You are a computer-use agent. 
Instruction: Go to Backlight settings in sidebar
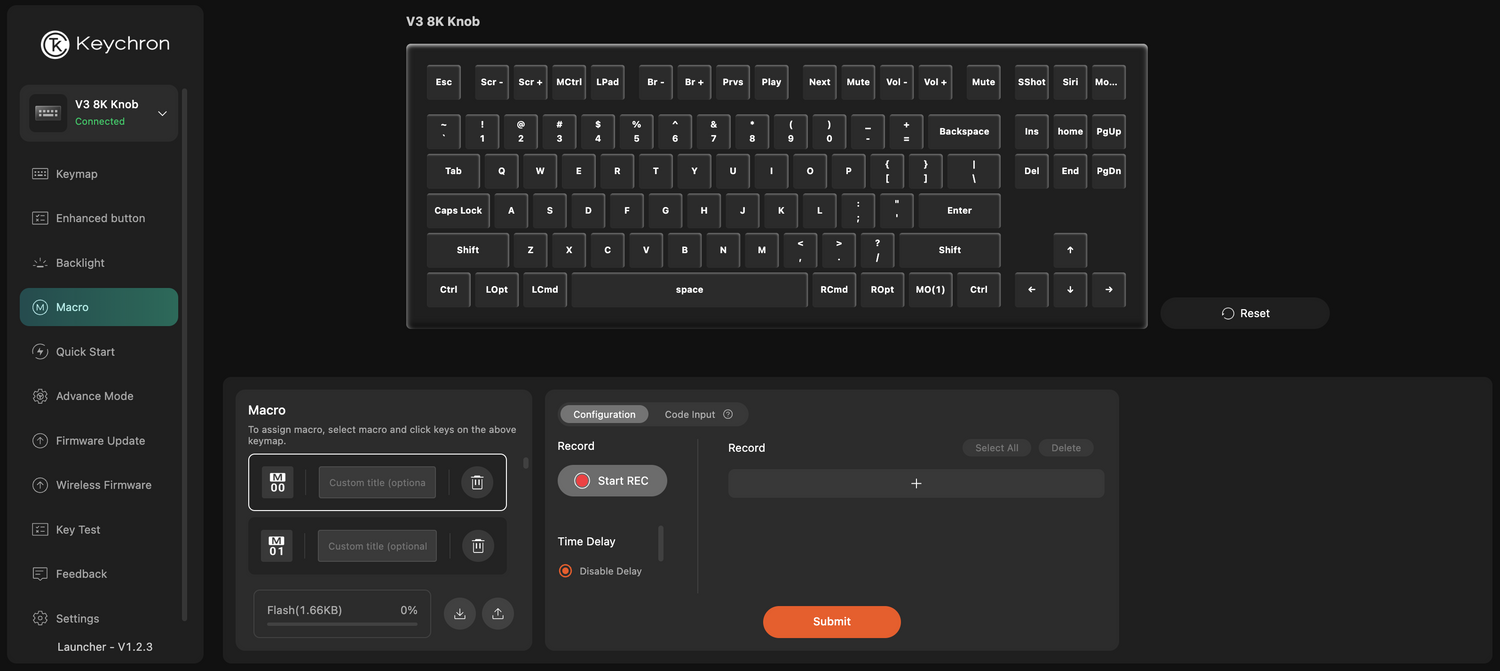pos(80,263)
